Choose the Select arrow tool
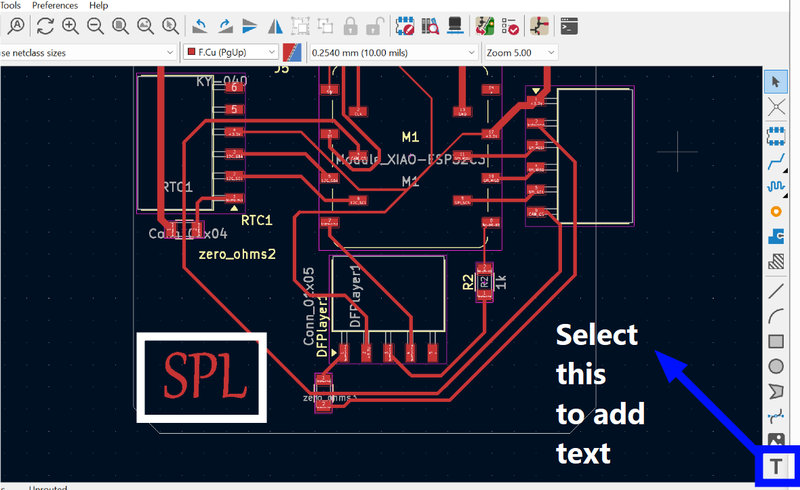 click(776, 82)
